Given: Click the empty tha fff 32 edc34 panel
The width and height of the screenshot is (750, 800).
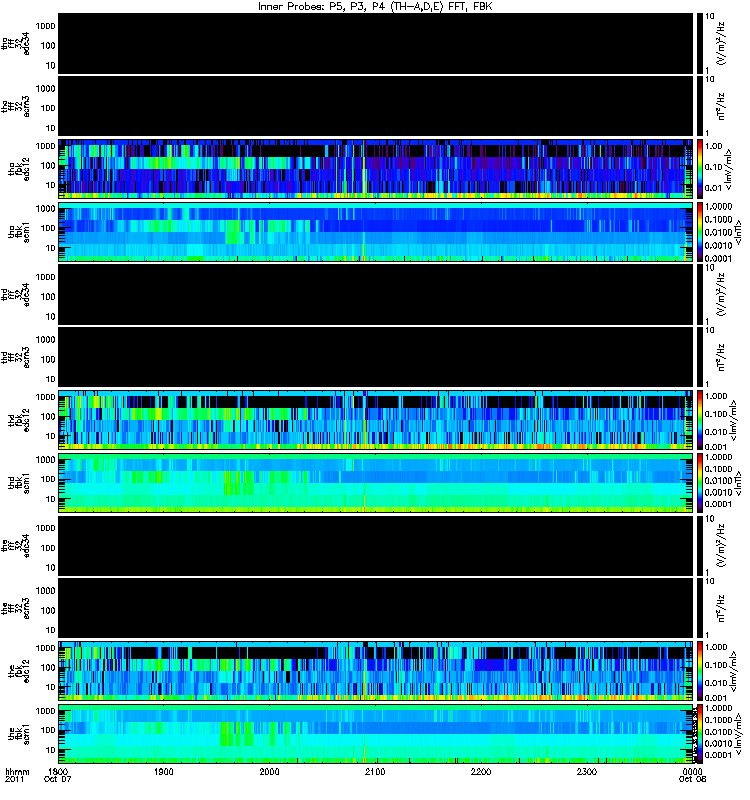Looking at the screenshot, I should tap(376, 43).
